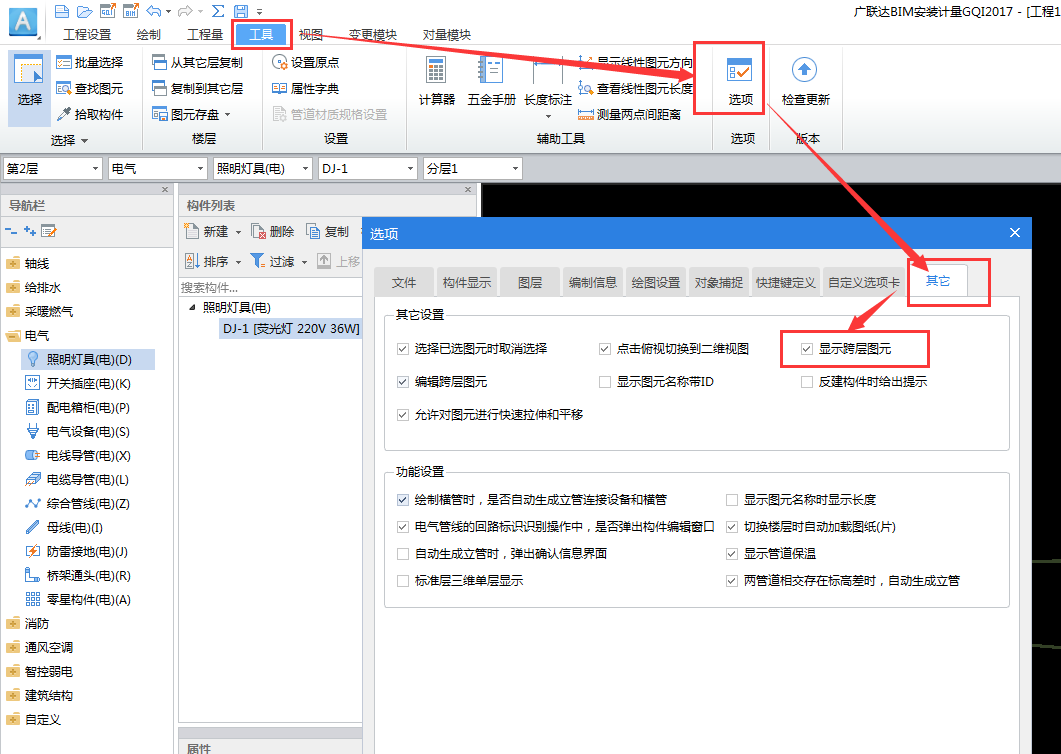Switch to the 工程设置 ribbon tab
This screenshot has width=1061, height=754.
click(x=87, y=35)
